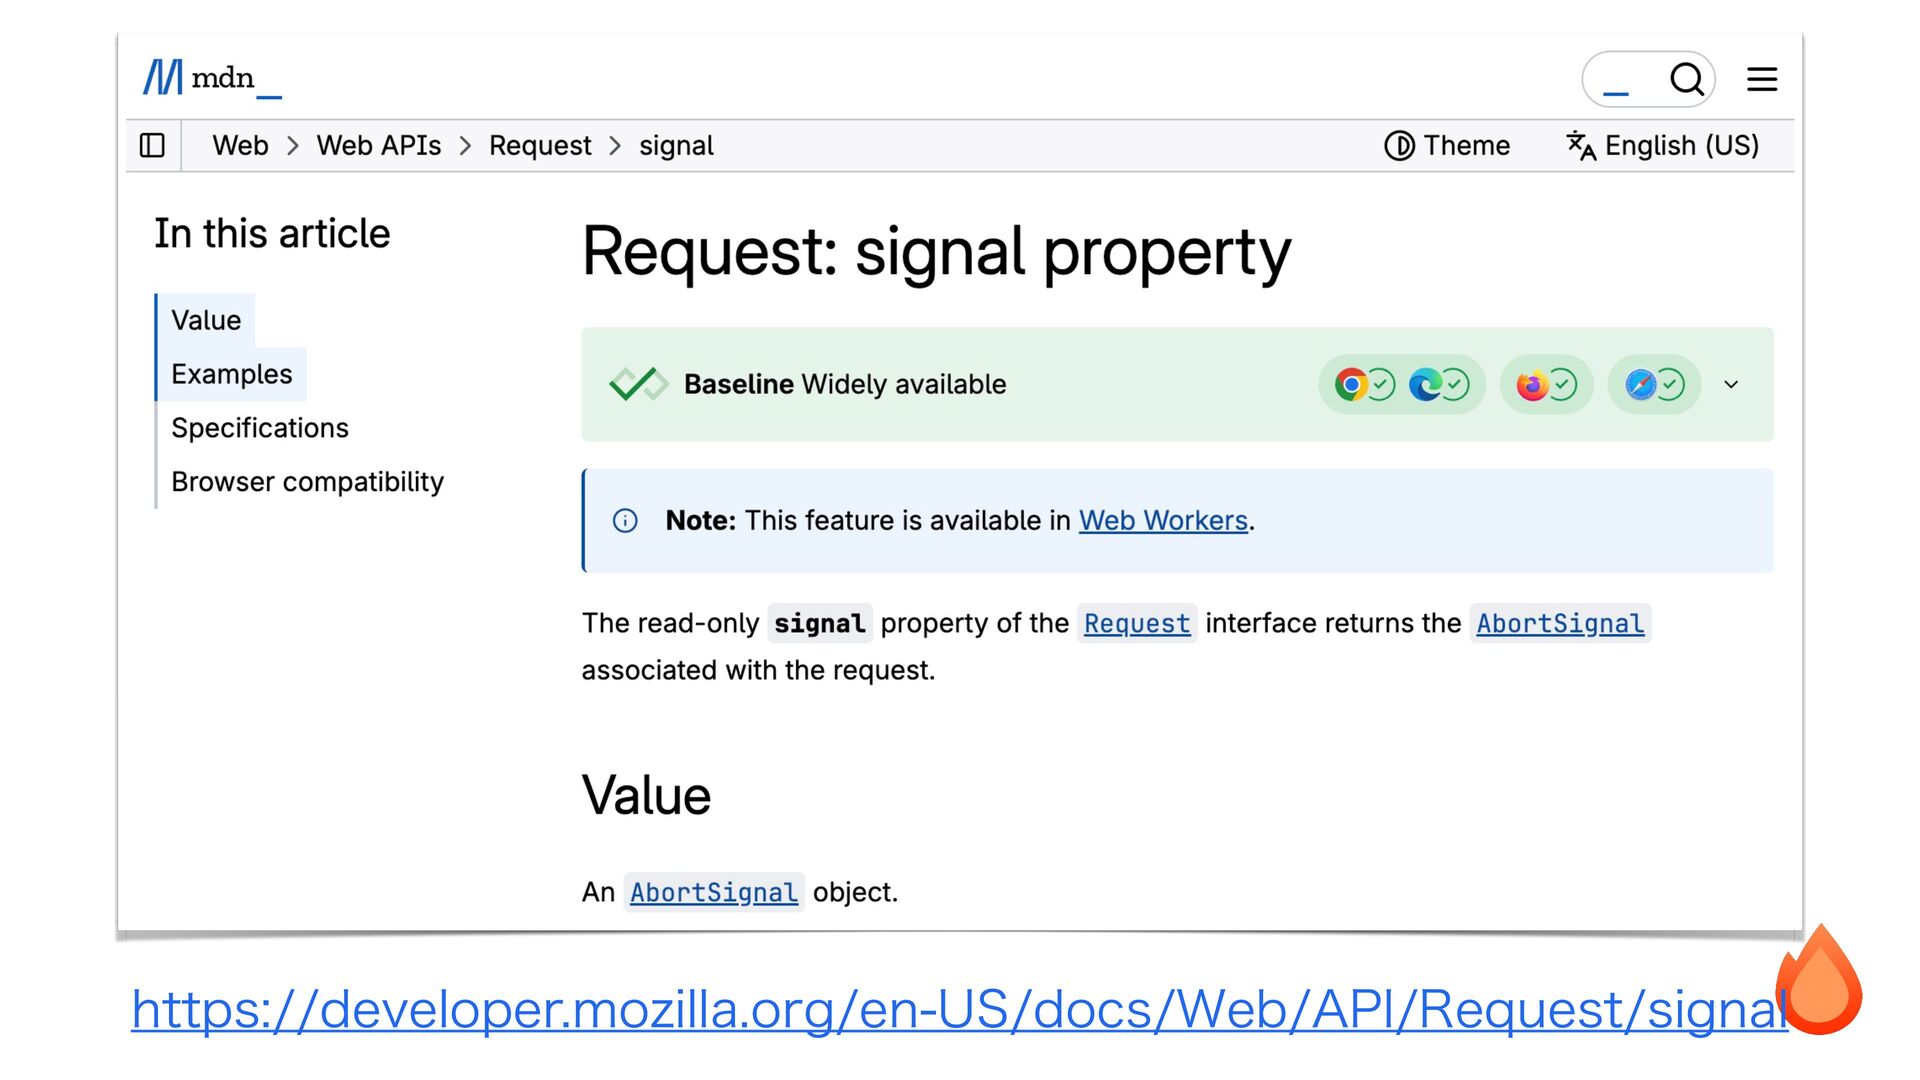Go to Web APIs breadcrumb
Image resolution: width=1920 pixels, height=1080 pixels.
click(379, 146)
